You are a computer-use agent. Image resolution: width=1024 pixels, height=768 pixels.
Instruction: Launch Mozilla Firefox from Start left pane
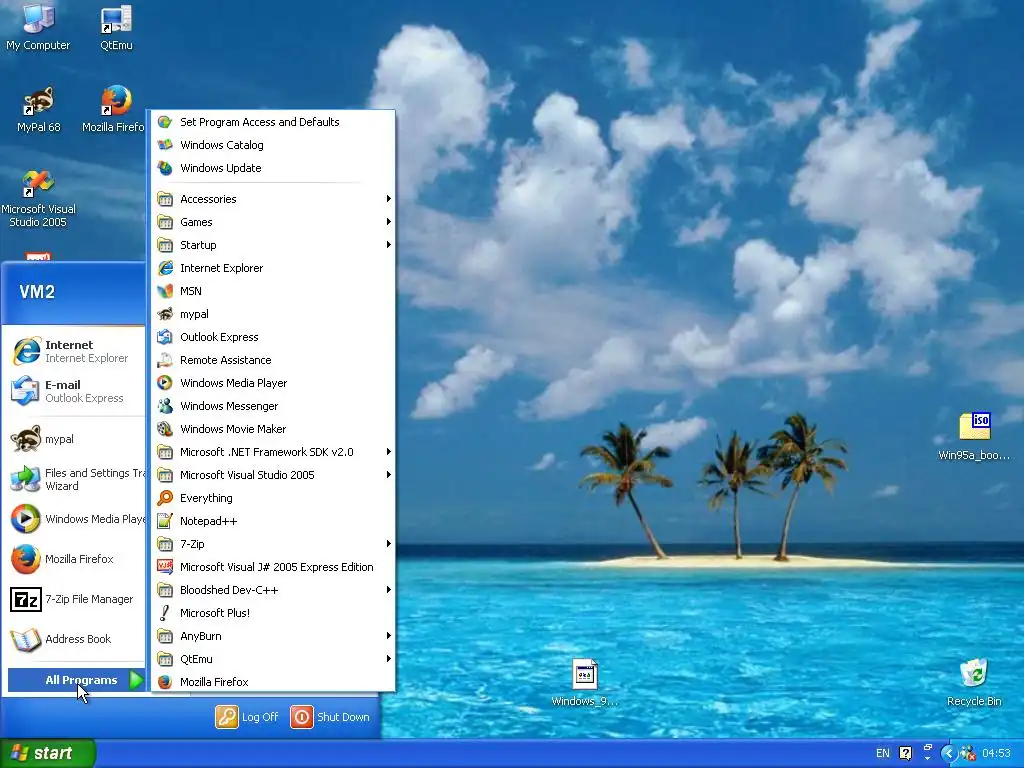74,559
